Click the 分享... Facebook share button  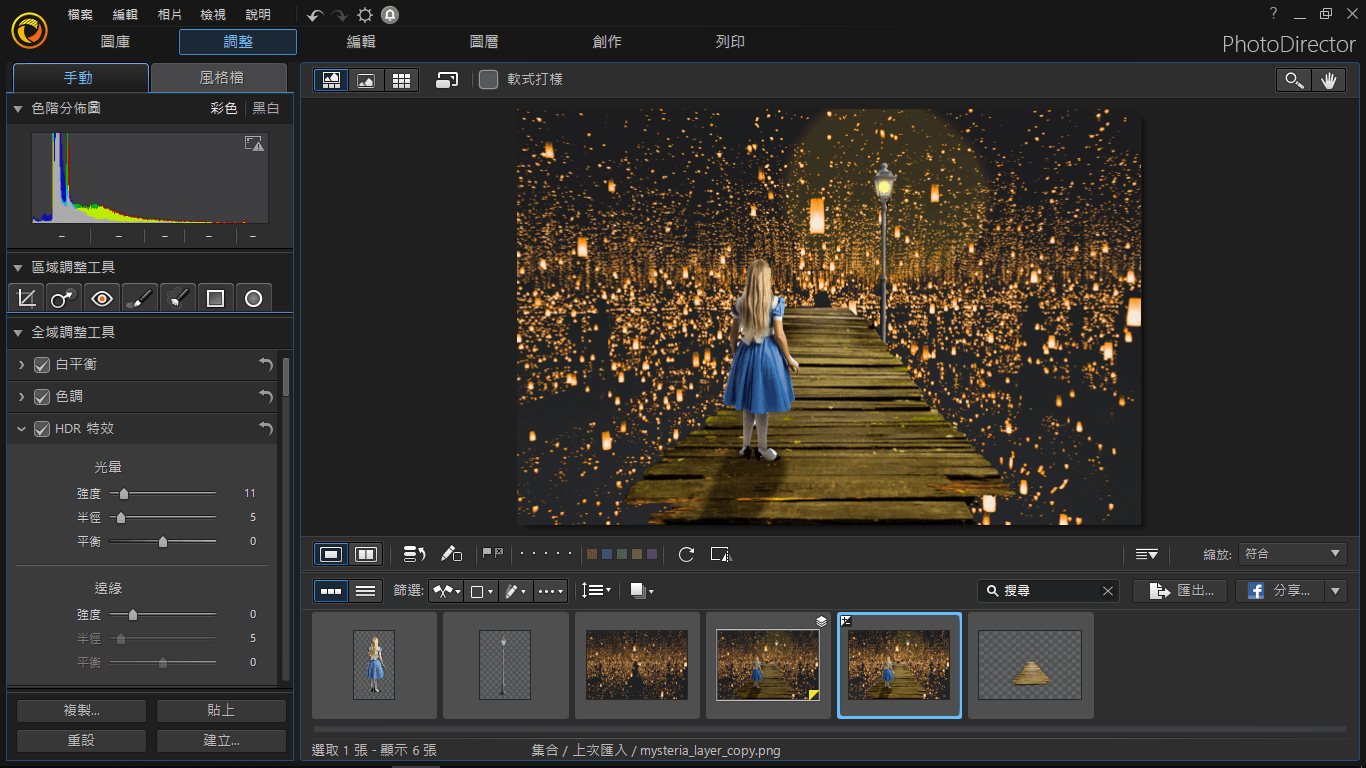tap(1280, 591)
